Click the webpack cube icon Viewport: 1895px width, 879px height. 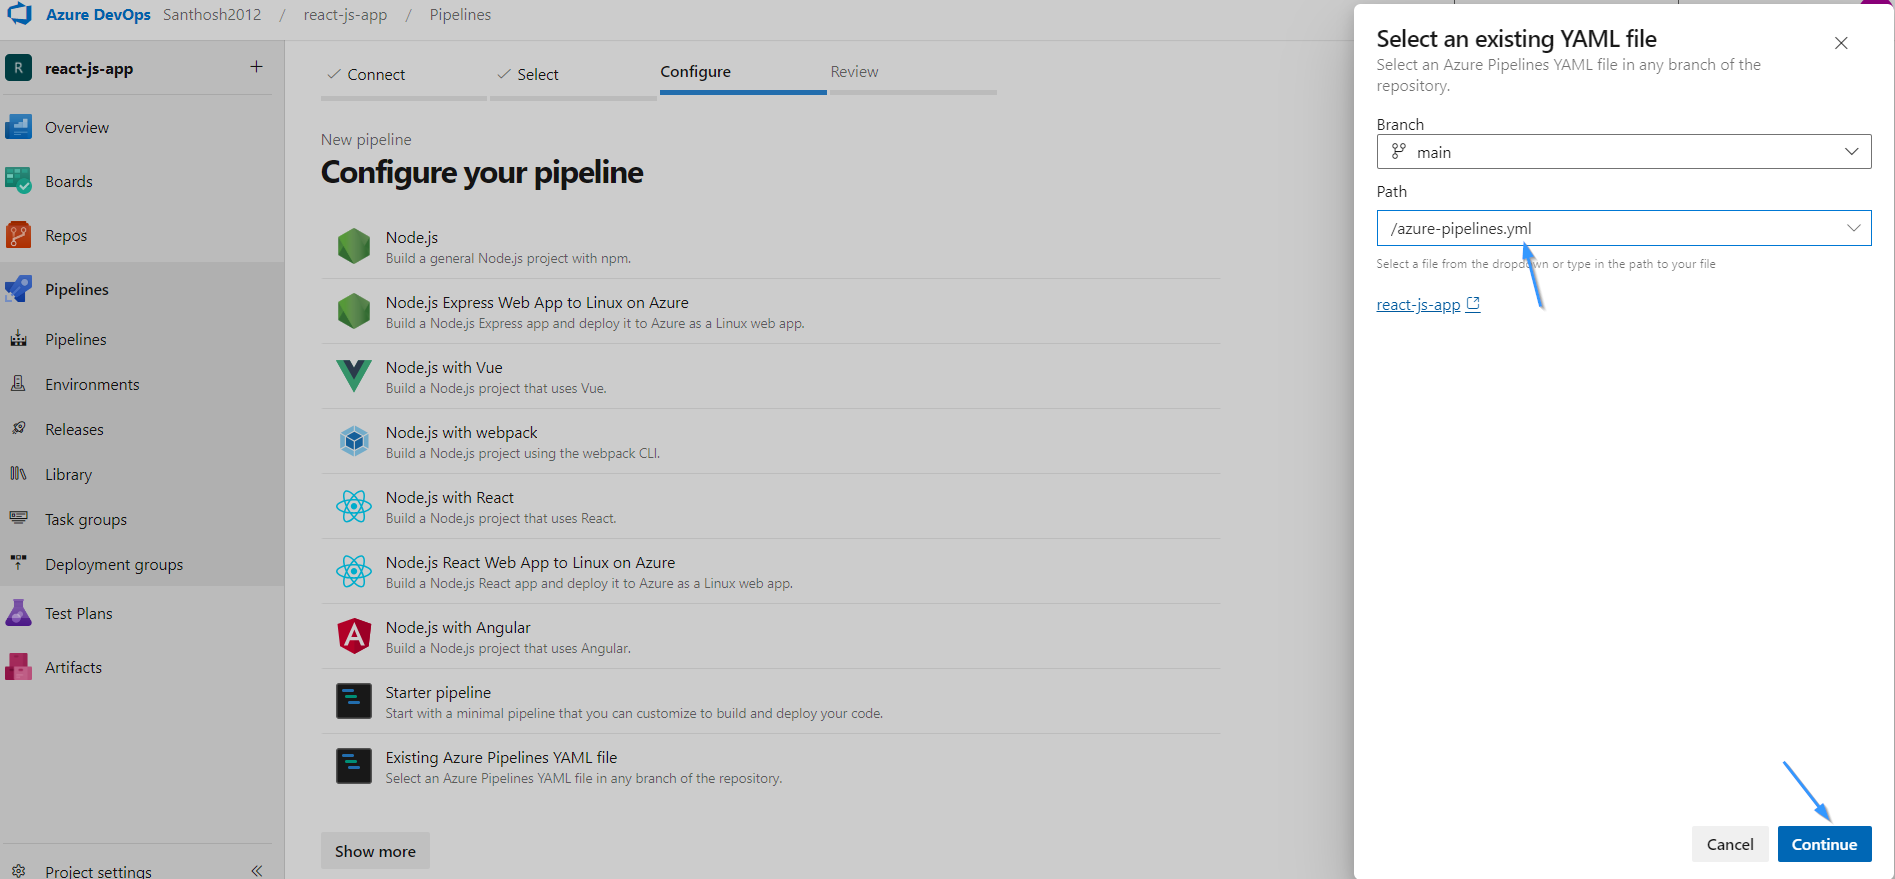click(354, 441)
